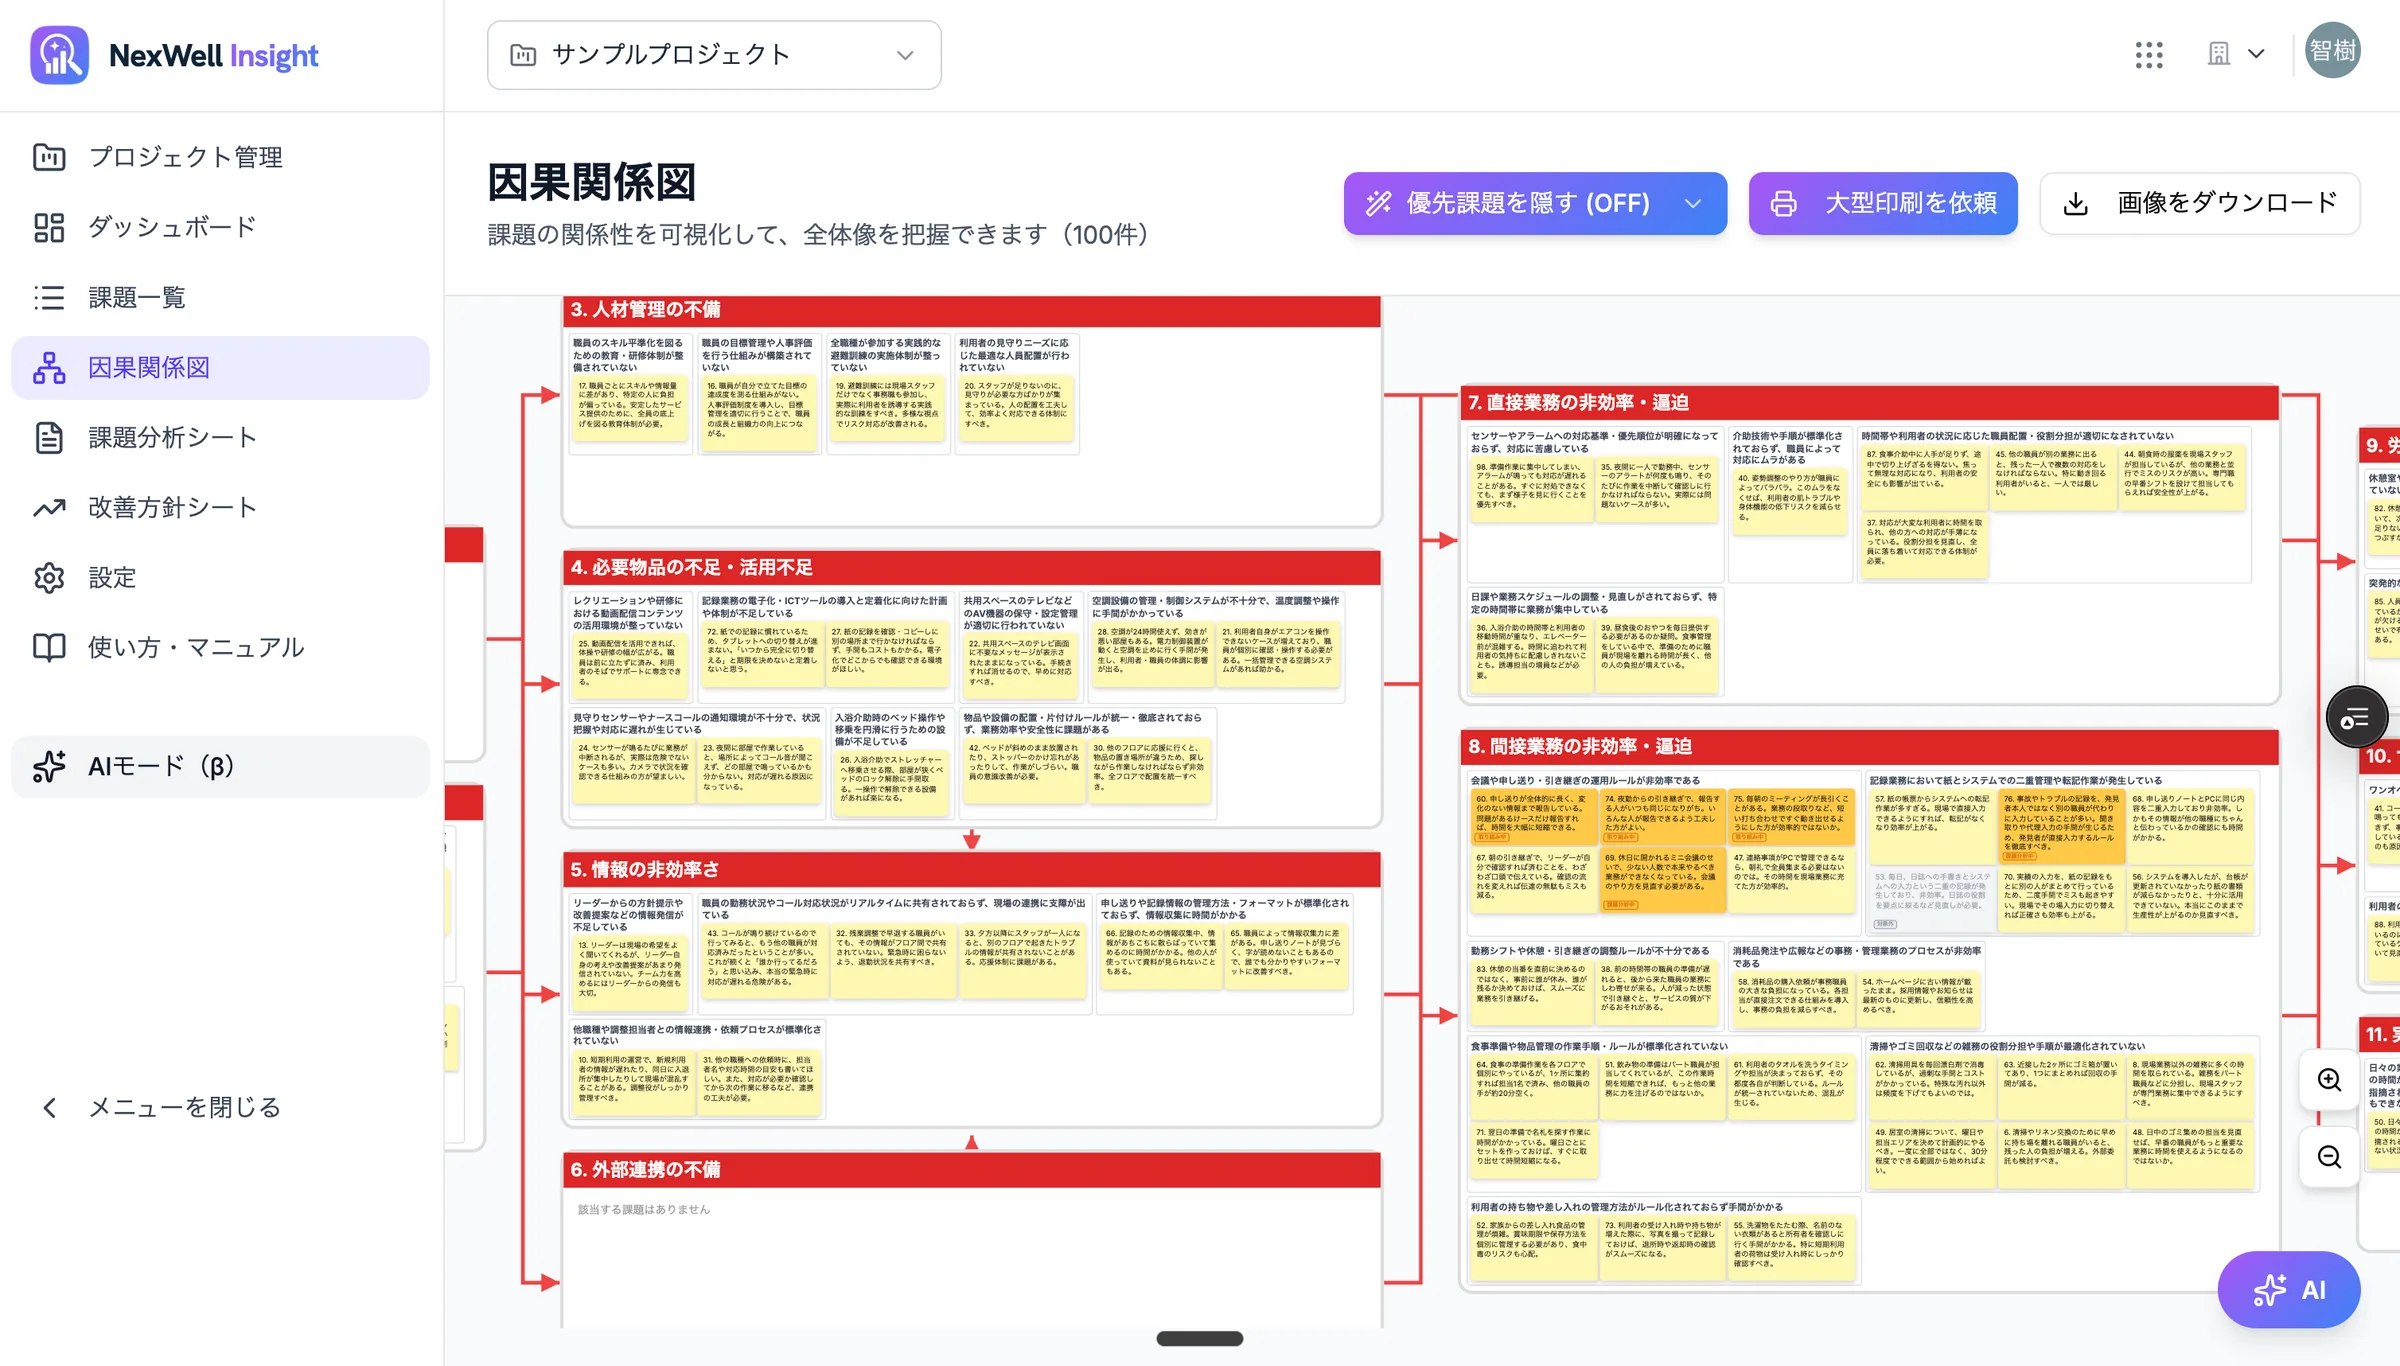Screen dimensions: 2400x1366
Task: Click the メニューを閉じる chevron icon
Action: pos(49,1107)
